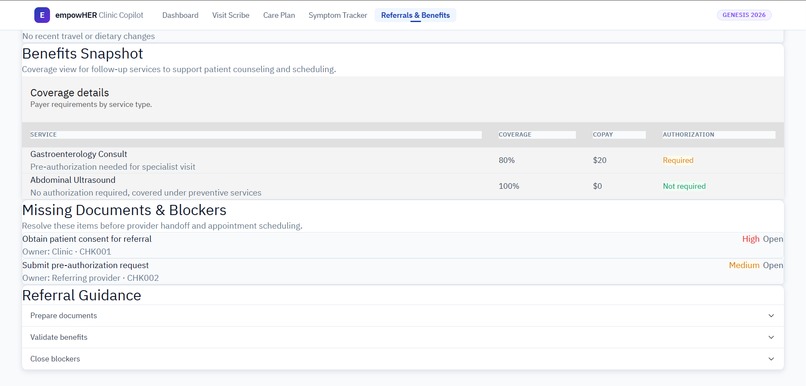The image size is (806, 386).
Task: Click Pre-authorization needed for specialist visit note
Action: click(113, 167)
